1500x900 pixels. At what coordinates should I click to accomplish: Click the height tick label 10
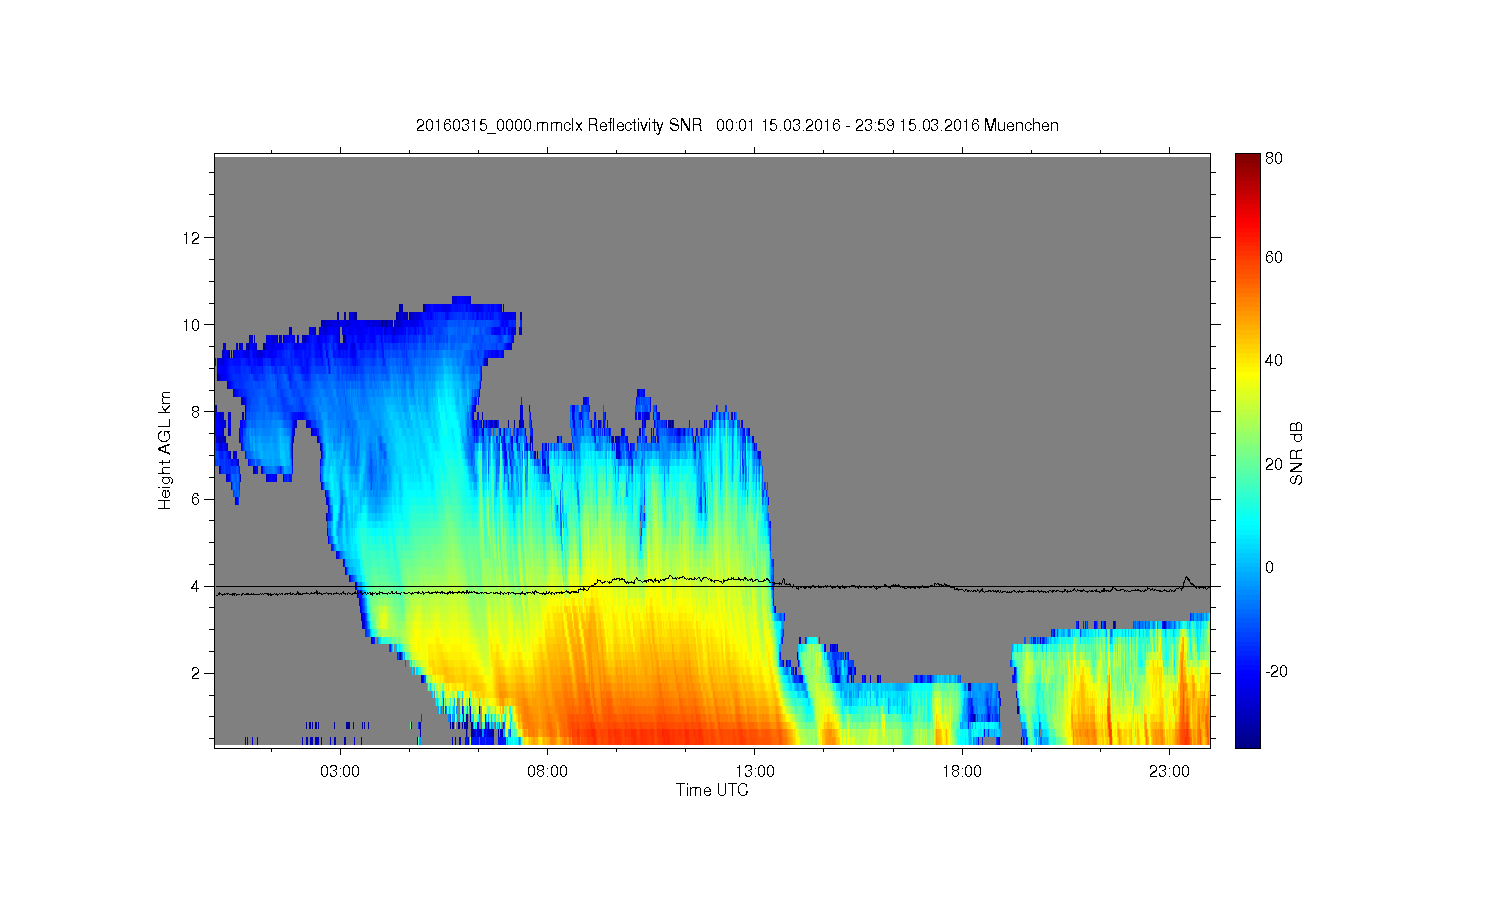pyautogui.click(x=192, y=325)
